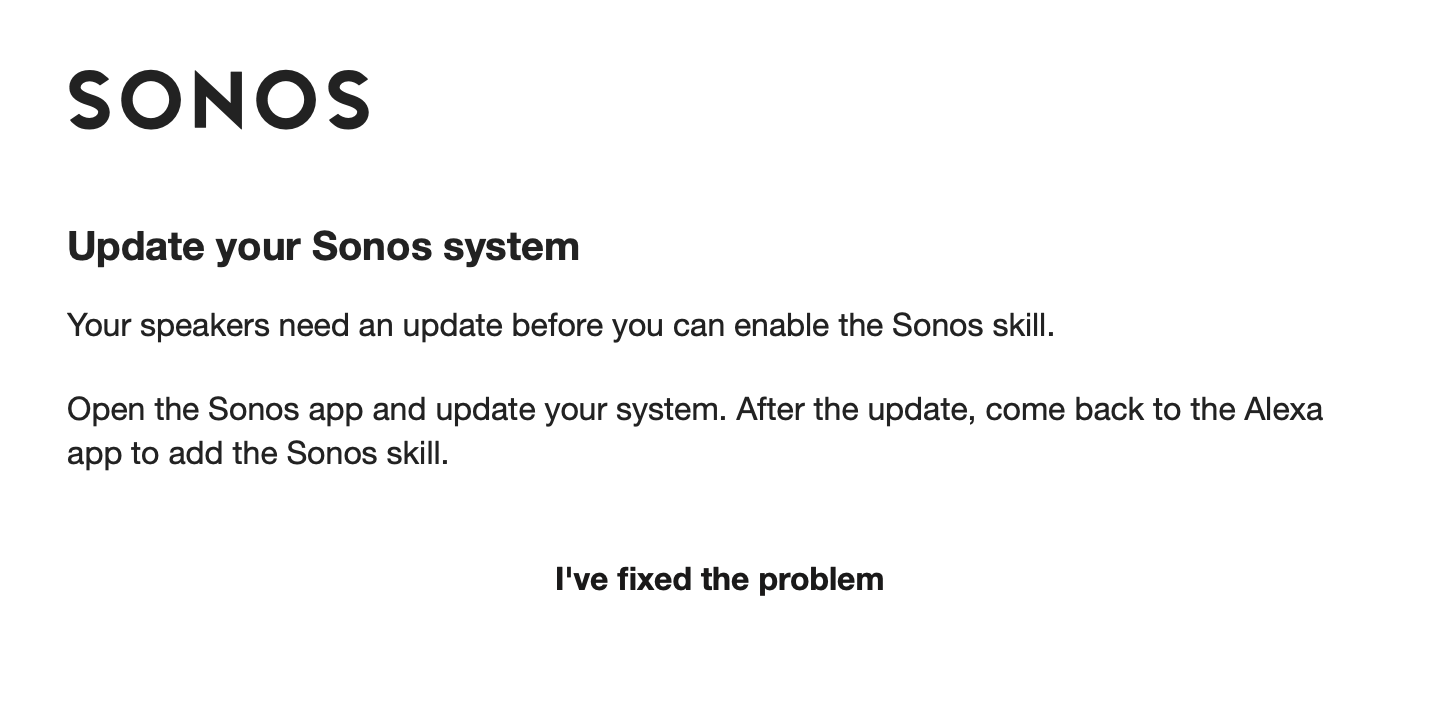
Task: Click the word "speakers" in first sentence
Action: click(x=205, y=327)
